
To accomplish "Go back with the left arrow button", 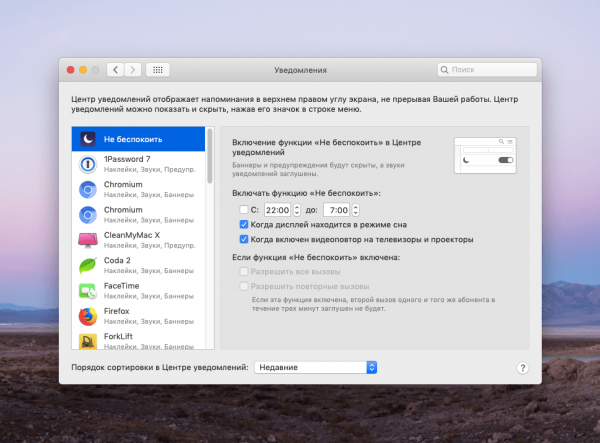I will 116,70.
